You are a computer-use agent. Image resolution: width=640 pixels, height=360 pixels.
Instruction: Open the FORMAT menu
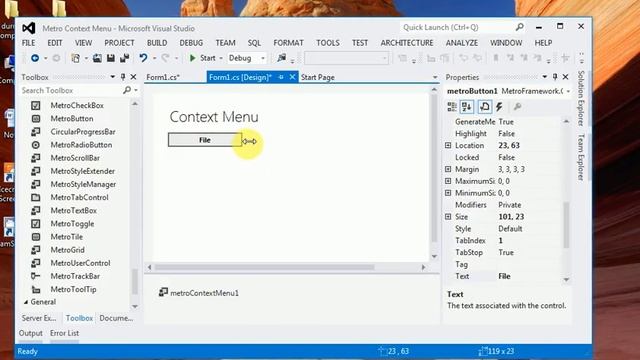289,43
